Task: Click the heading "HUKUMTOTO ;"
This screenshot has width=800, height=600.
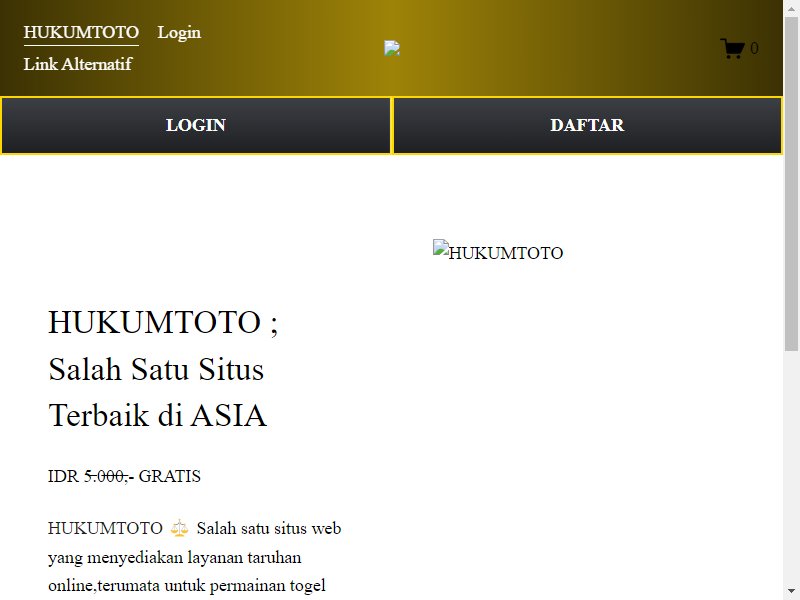Action: tap(163, 322)
